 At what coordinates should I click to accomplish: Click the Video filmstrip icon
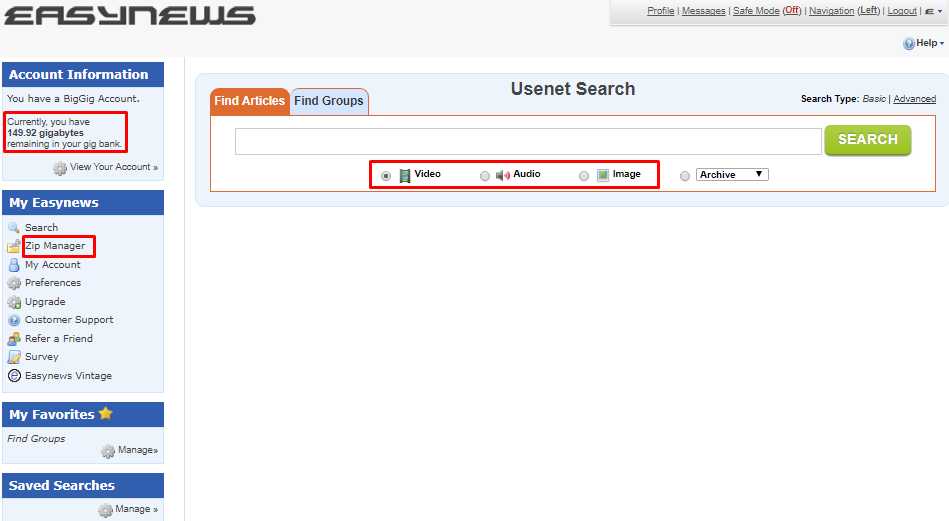405,176
